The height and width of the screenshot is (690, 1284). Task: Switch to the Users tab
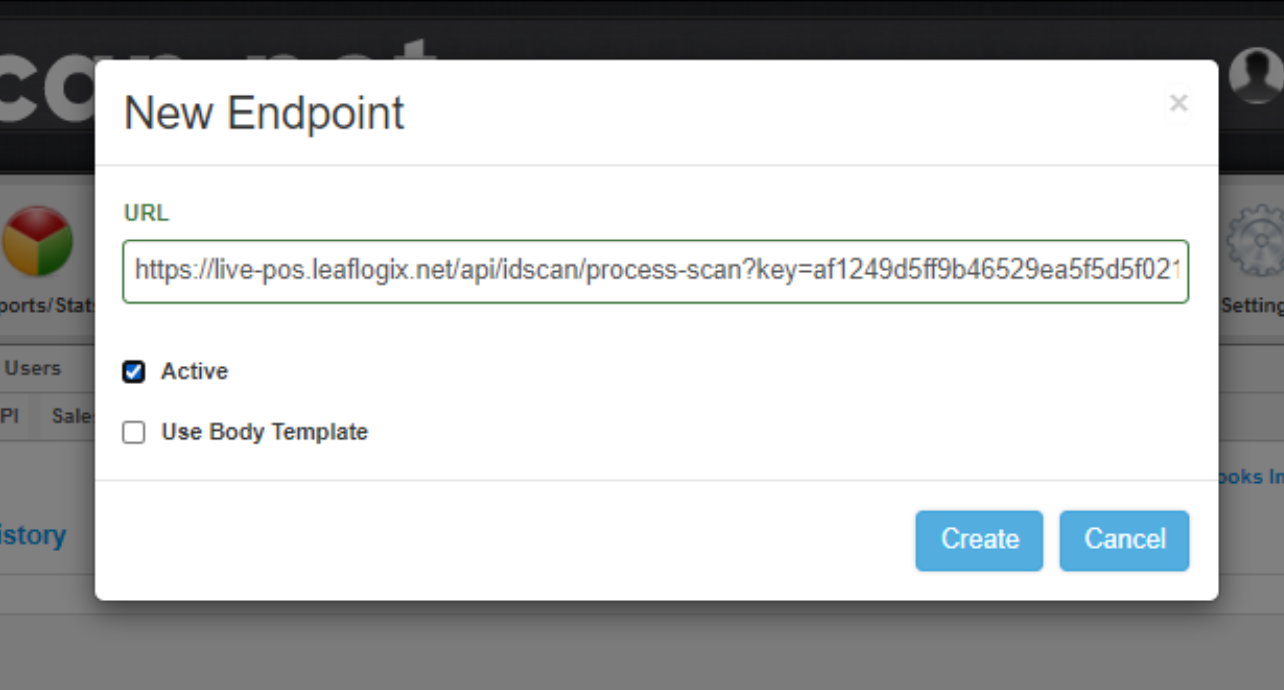(33, 368)
